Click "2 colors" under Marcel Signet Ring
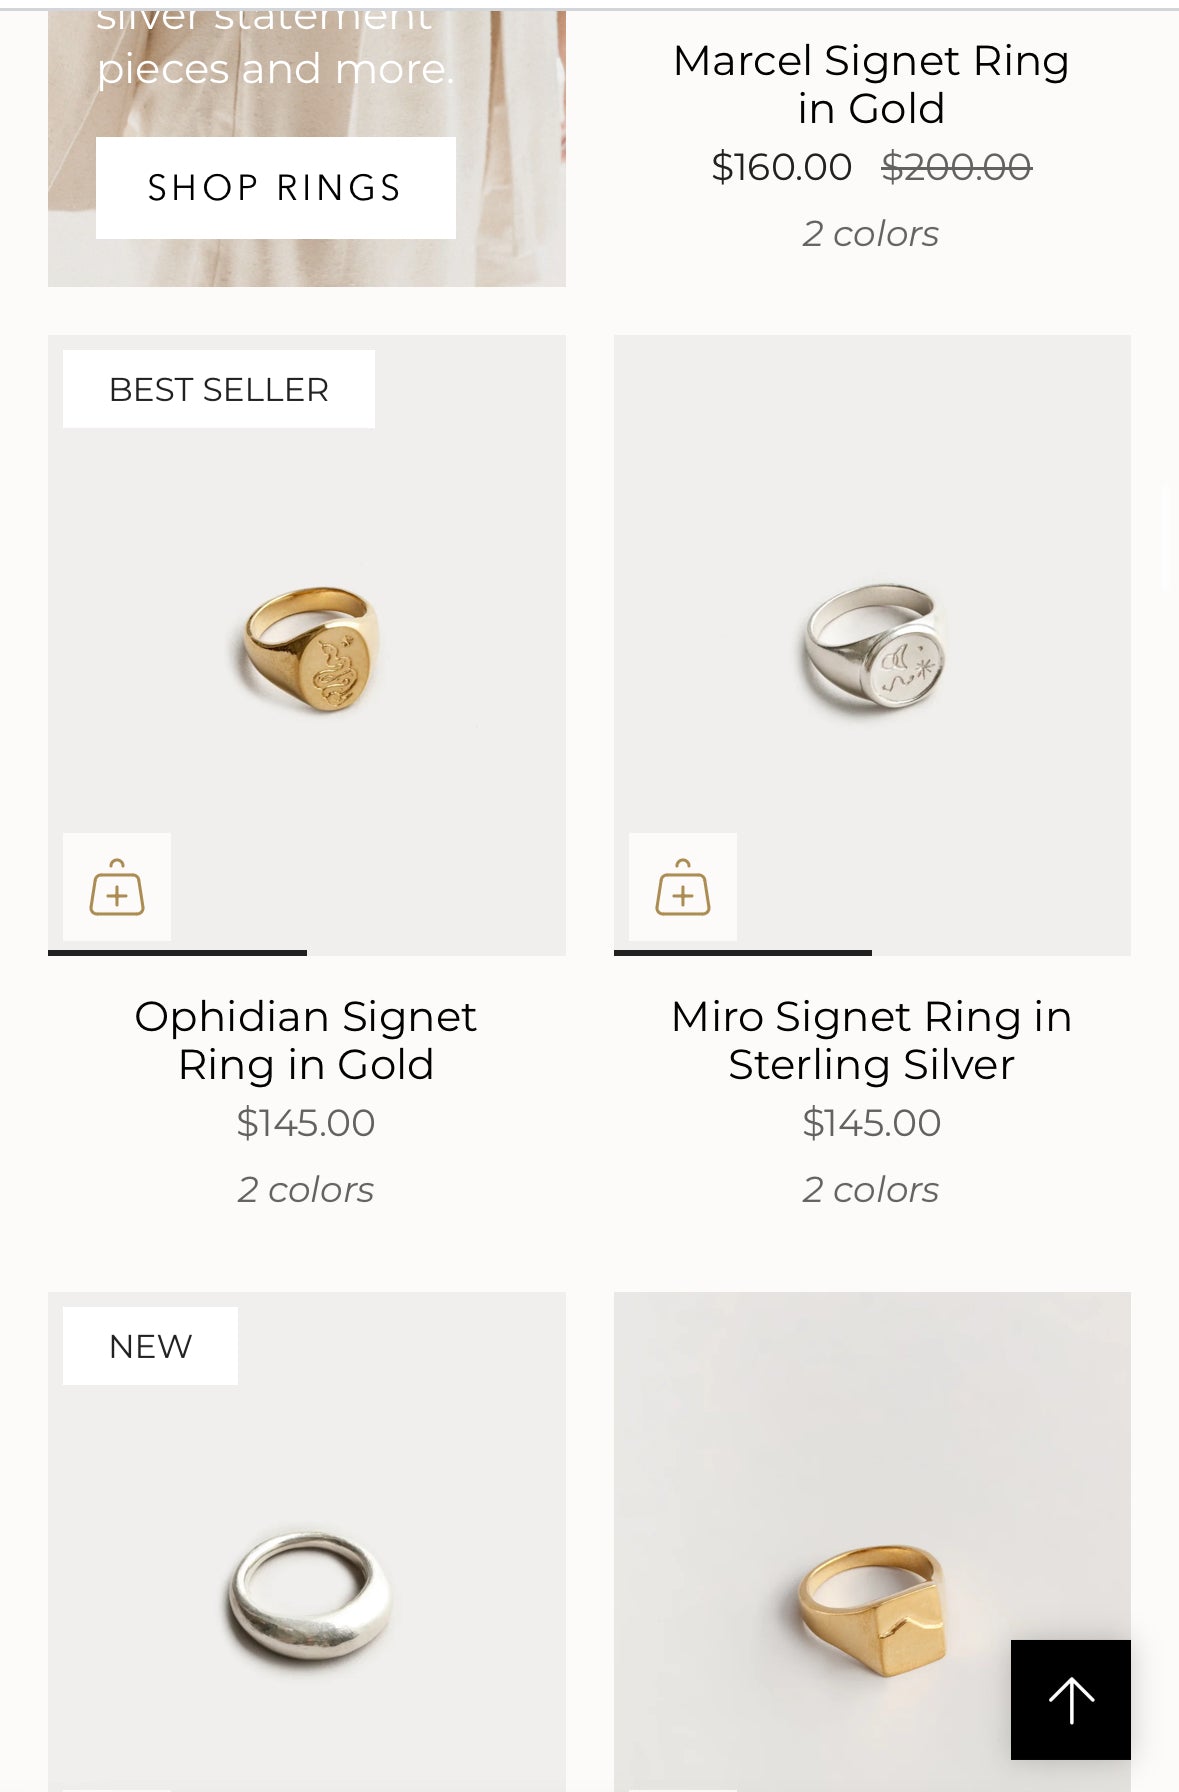 (871, 234)
